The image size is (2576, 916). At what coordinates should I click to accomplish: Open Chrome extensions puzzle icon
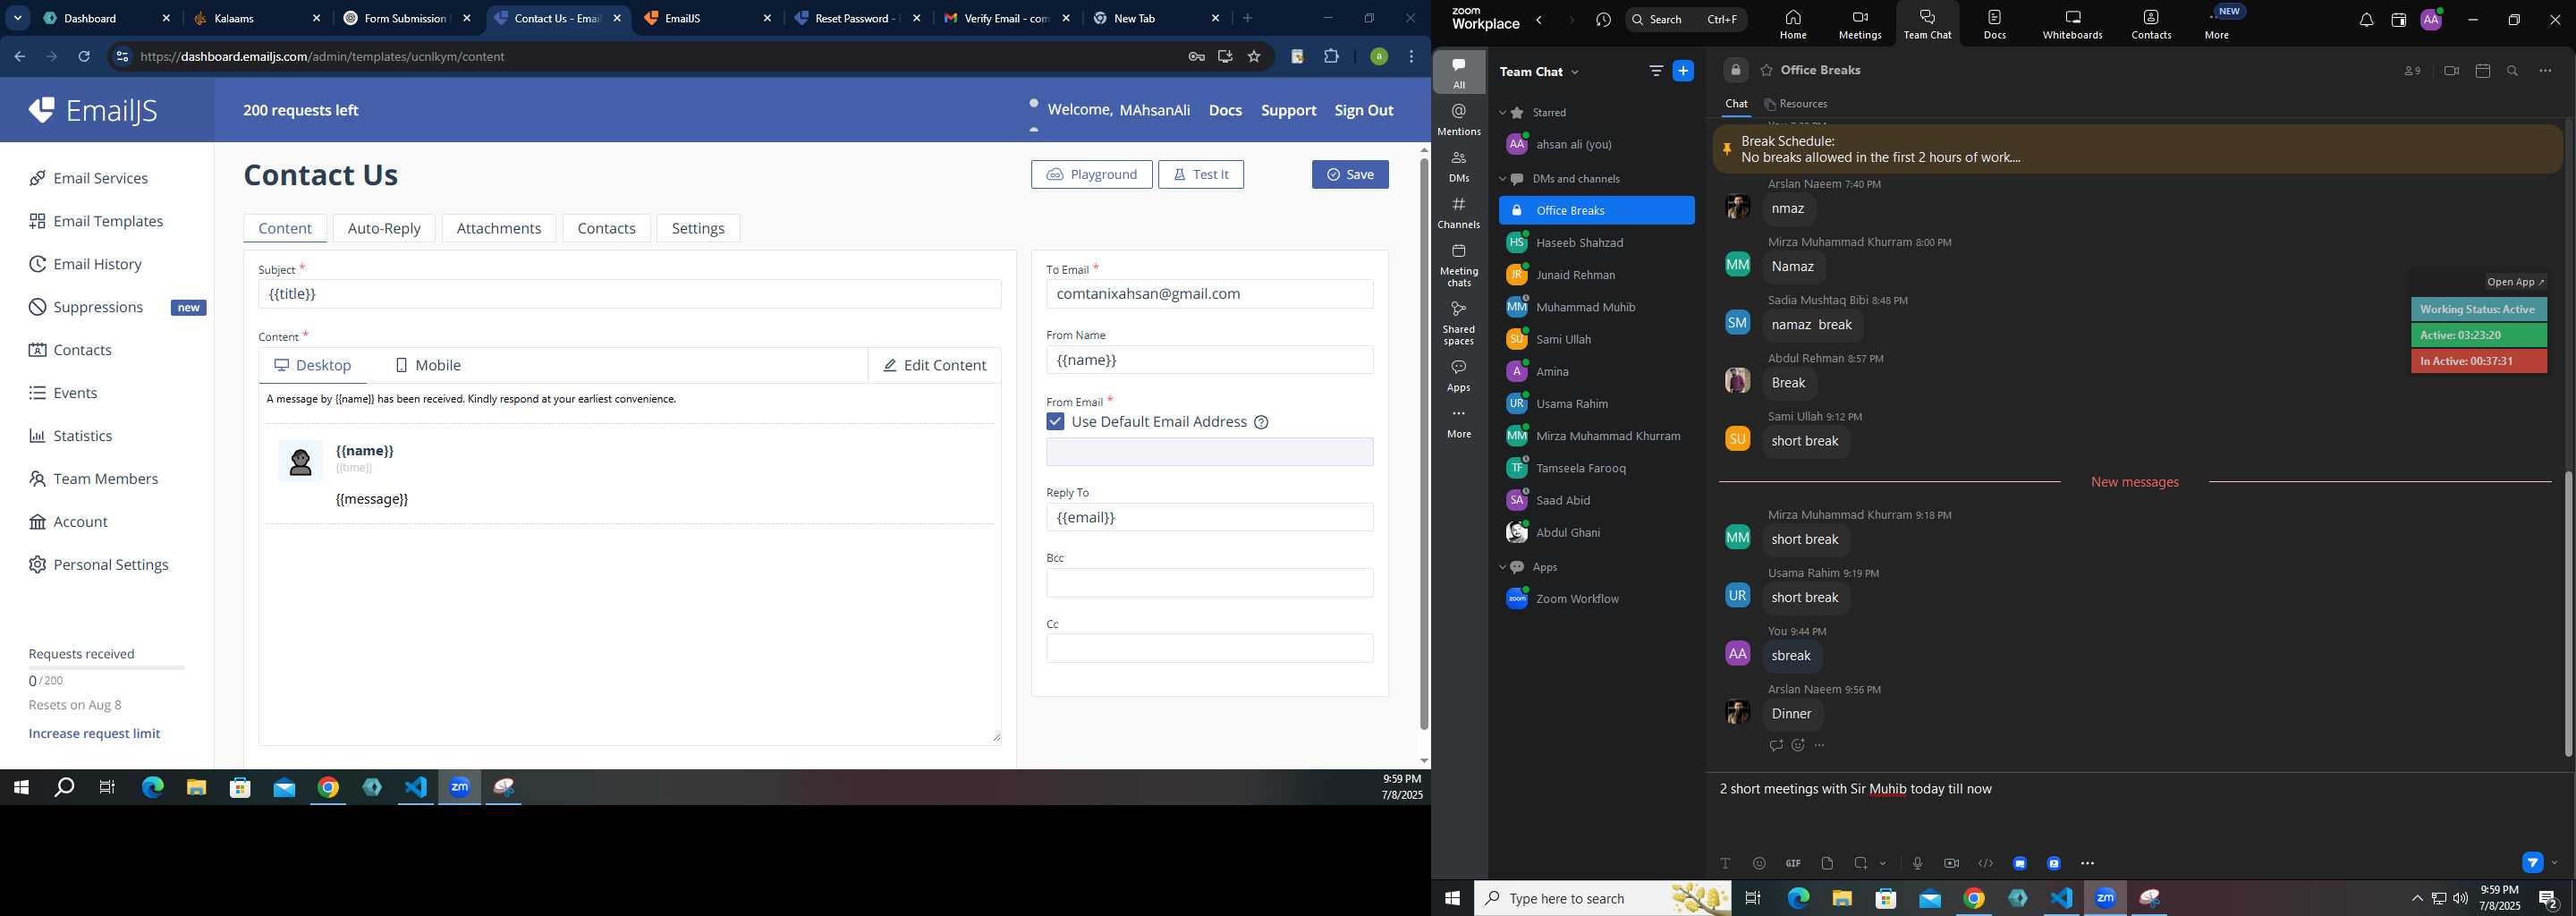(x=1331, y=57)
